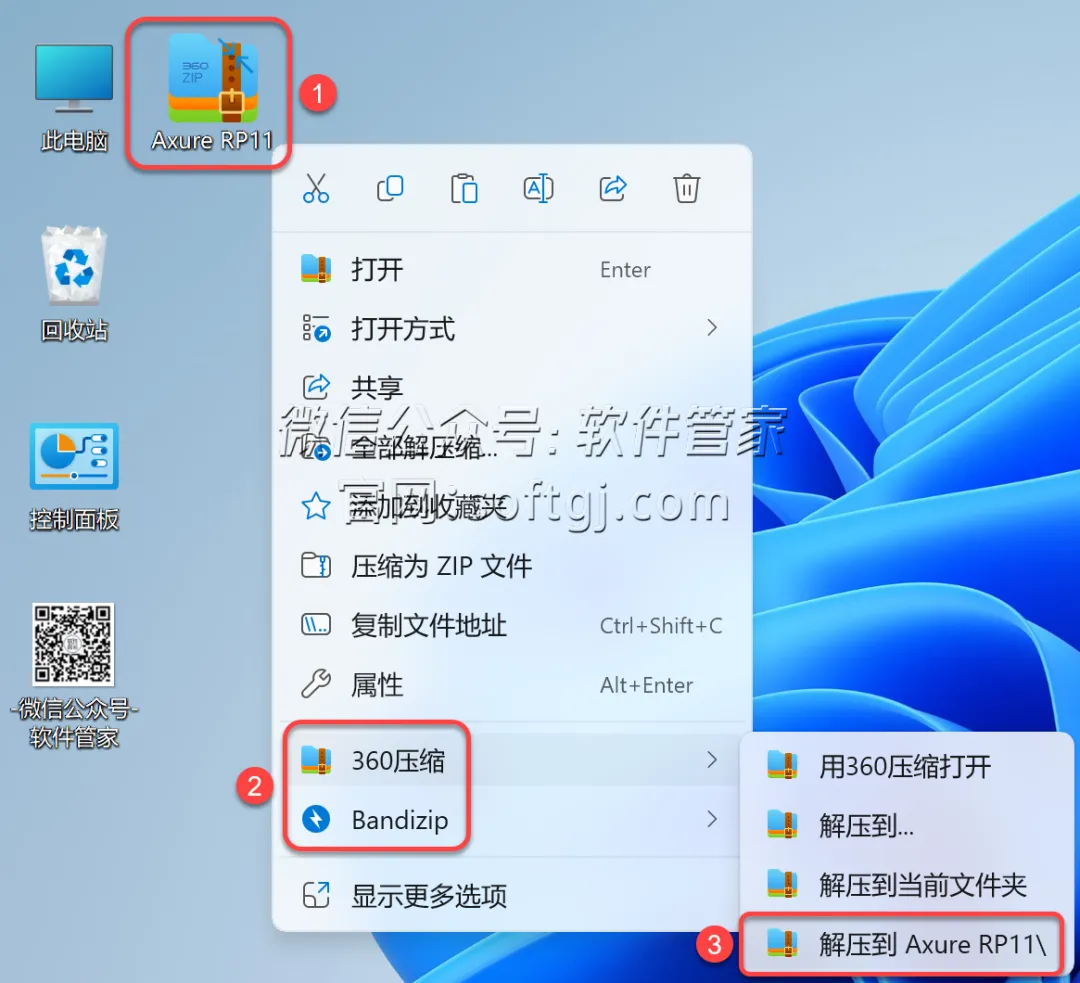
Task: Expand the Bandizip chevron arrow
Action: (x=712, y=819)
